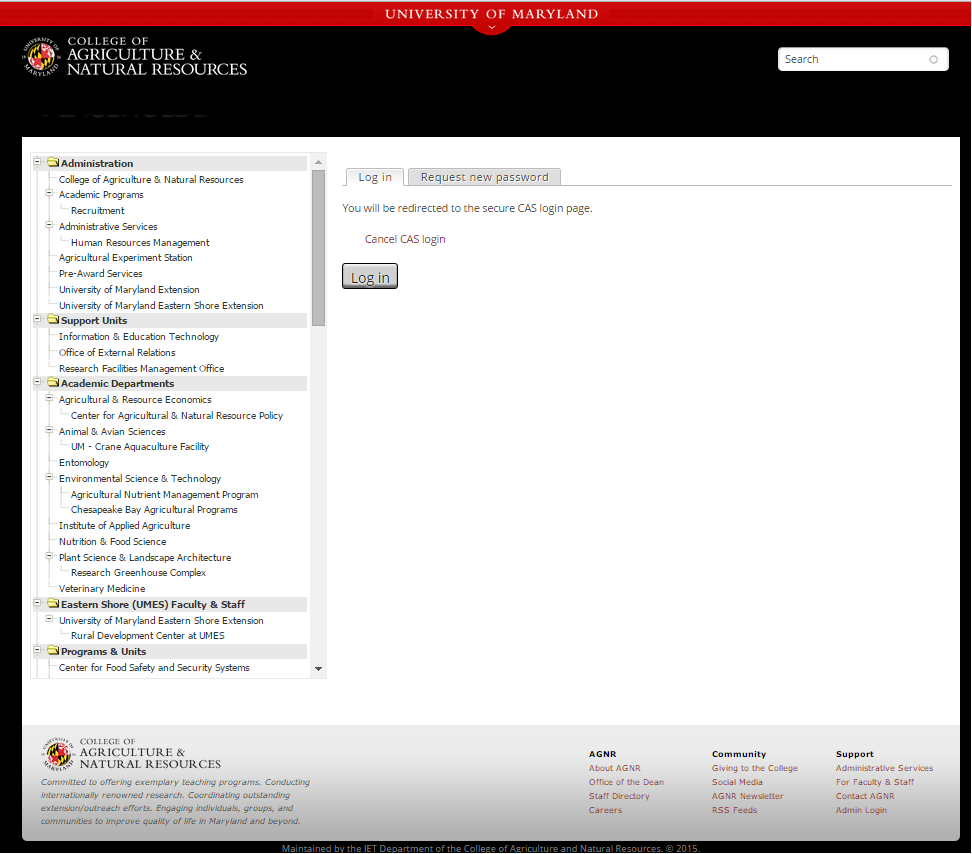Click the Log in button
The width and height of the screenshot is (972, 854).
click(x=370, y=276)
